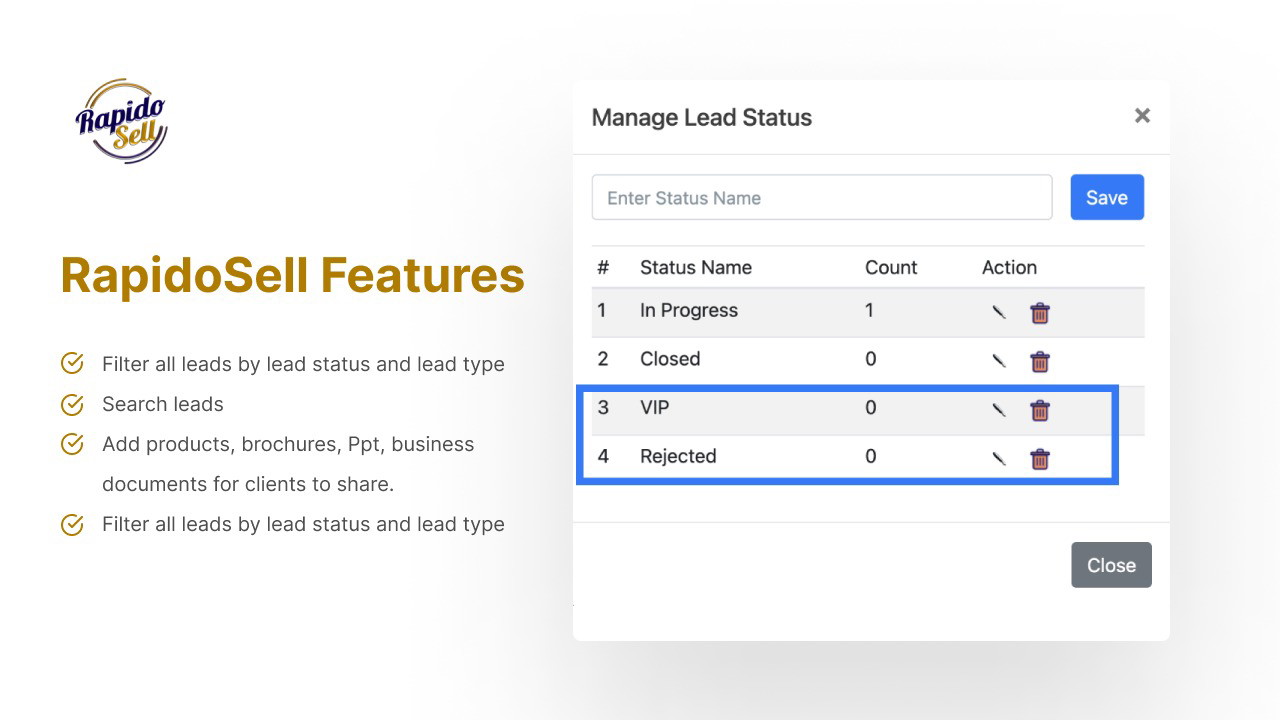Dismiss the Manage Lead Status dialog with X
Screen dimensions: 1280x720
(1142, 116)
